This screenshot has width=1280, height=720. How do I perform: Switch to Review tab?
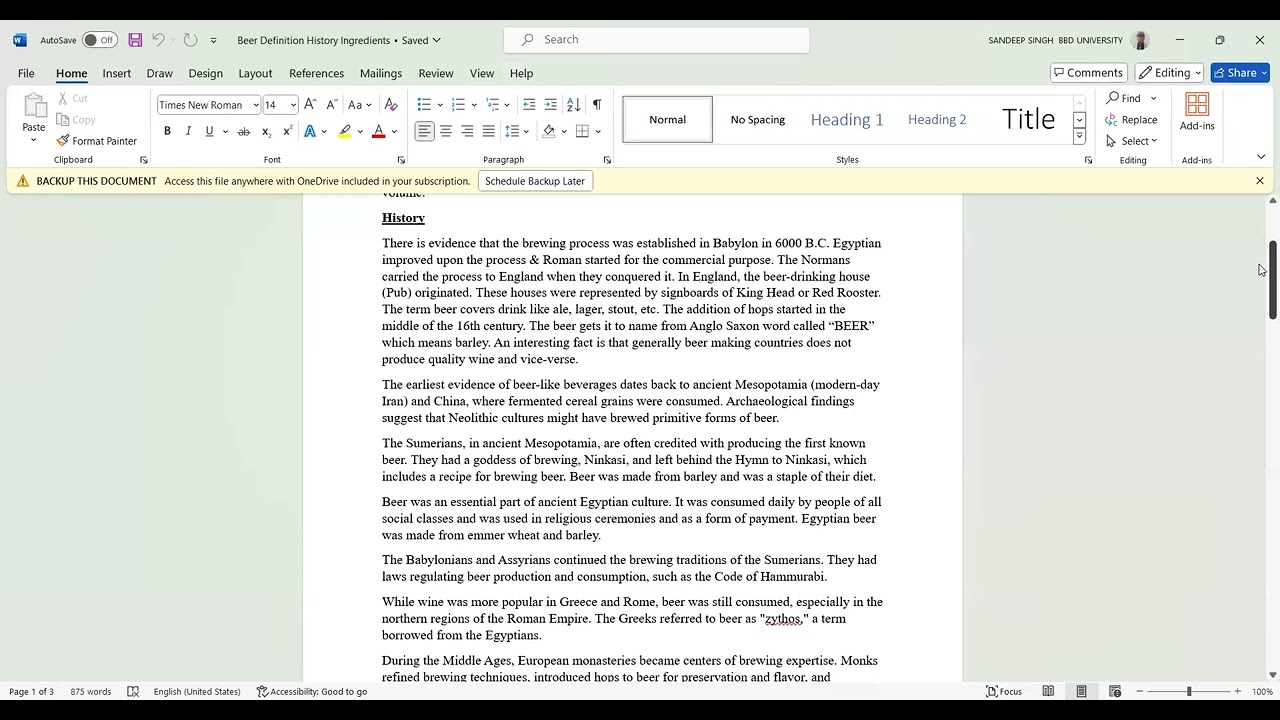(x=436, y=73)
